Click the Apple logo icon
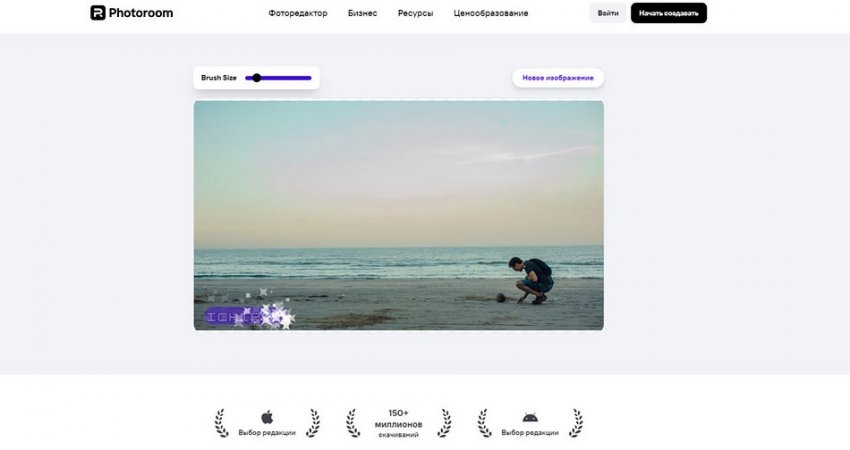The image size is (850, 450). [x=267, y=417]
